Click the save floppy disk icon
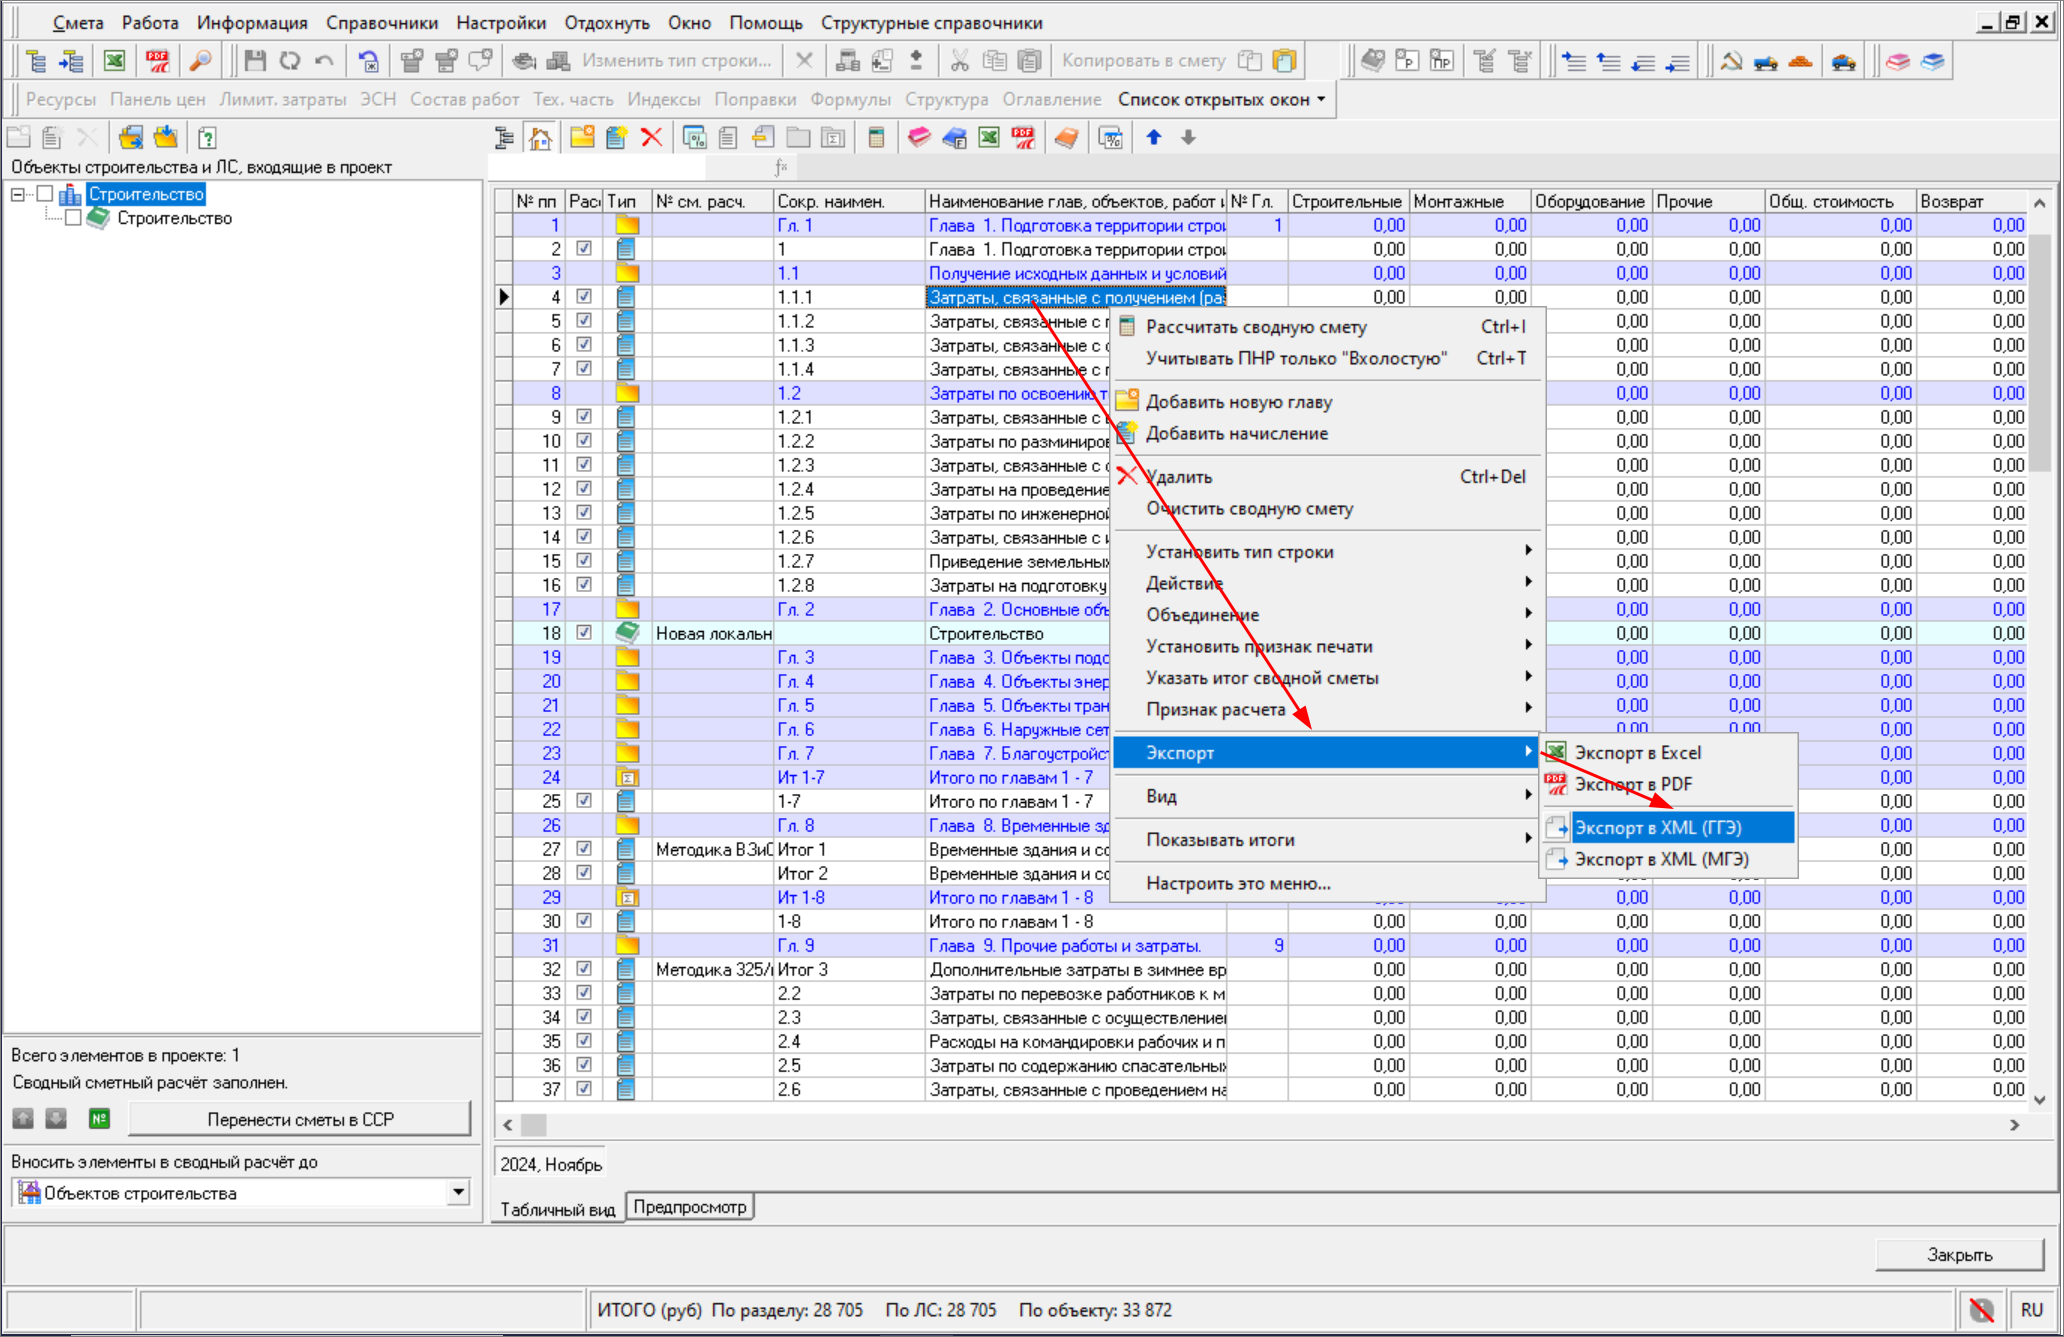 point(255,61)
